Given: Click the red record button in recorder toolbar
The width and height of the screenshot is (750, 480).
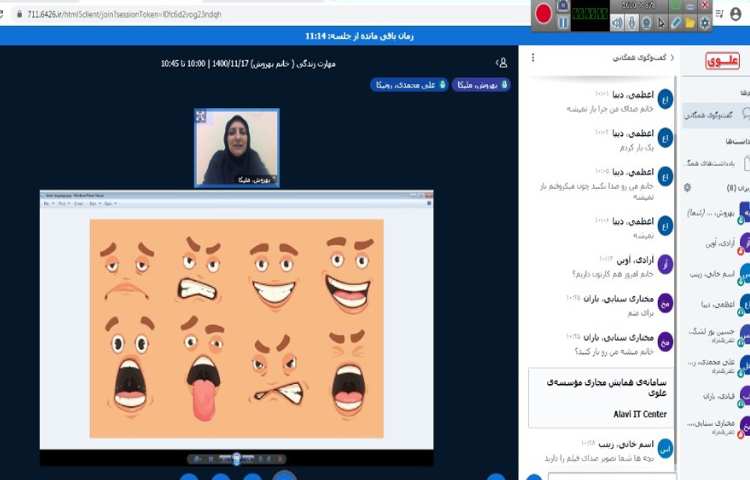Looking at the screenshot, I should click(544, 13).
